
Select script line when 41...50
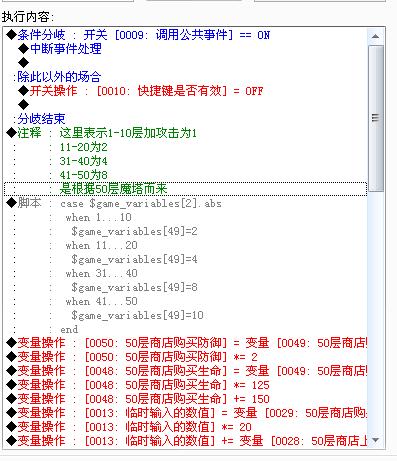(x=186, y=301)
